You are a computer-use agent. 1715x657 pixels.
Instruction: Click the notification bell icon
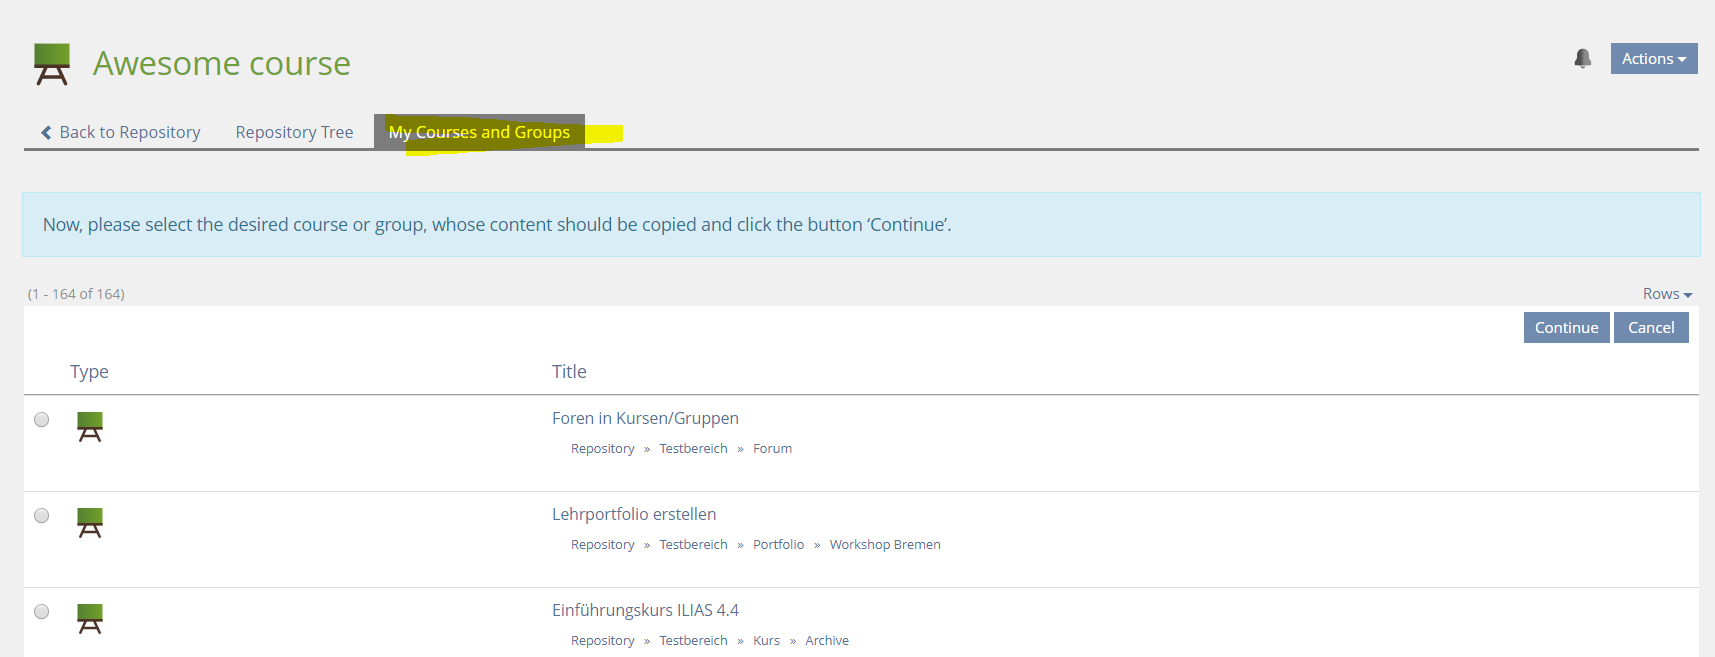(1582, 59)
